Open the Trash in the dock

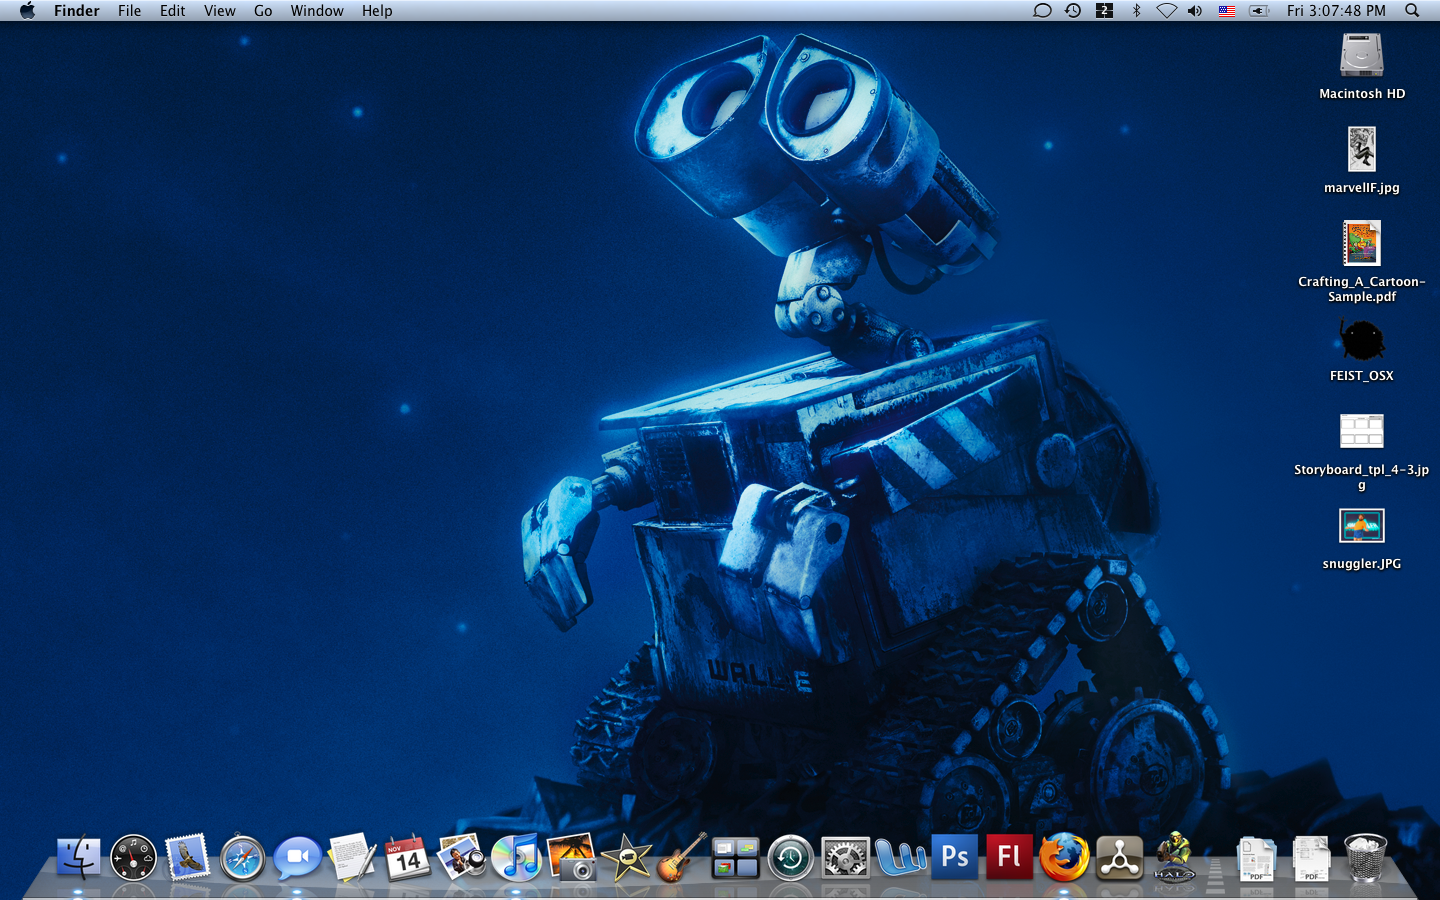point(1365,857)
